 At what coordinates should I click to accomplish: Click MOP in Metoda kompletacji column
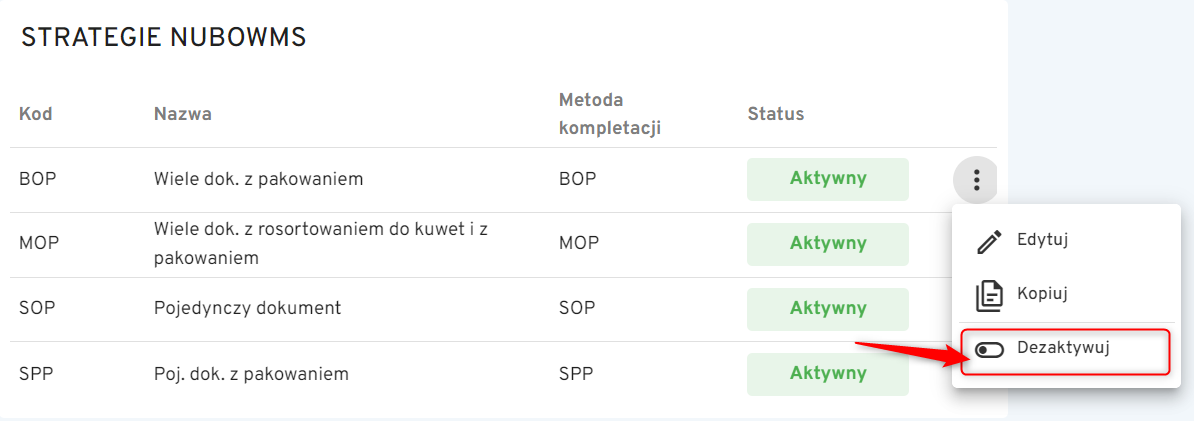coord(579,244)
